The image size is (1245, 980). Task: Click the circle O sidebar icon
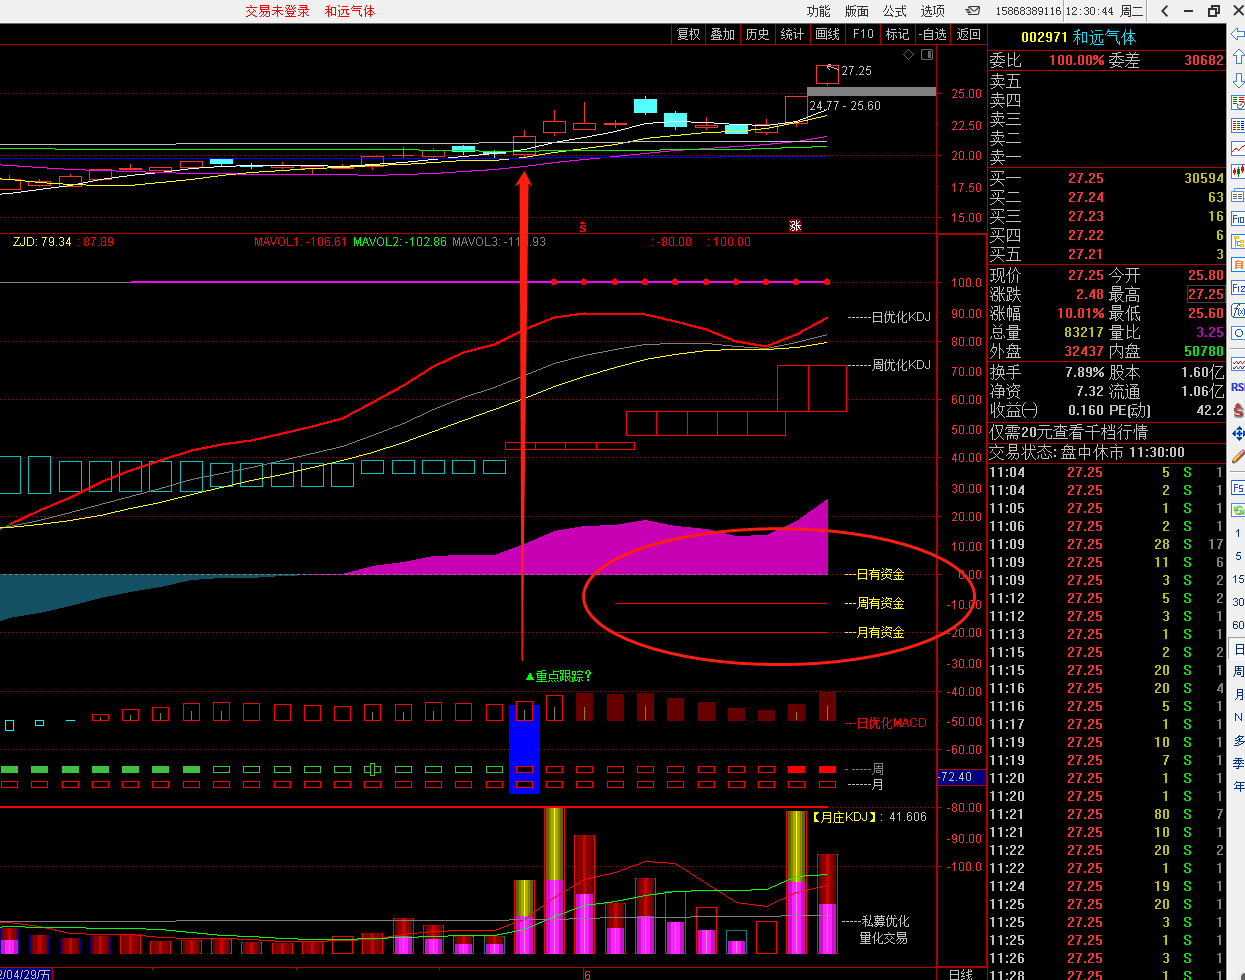(x=1238, y=334)
